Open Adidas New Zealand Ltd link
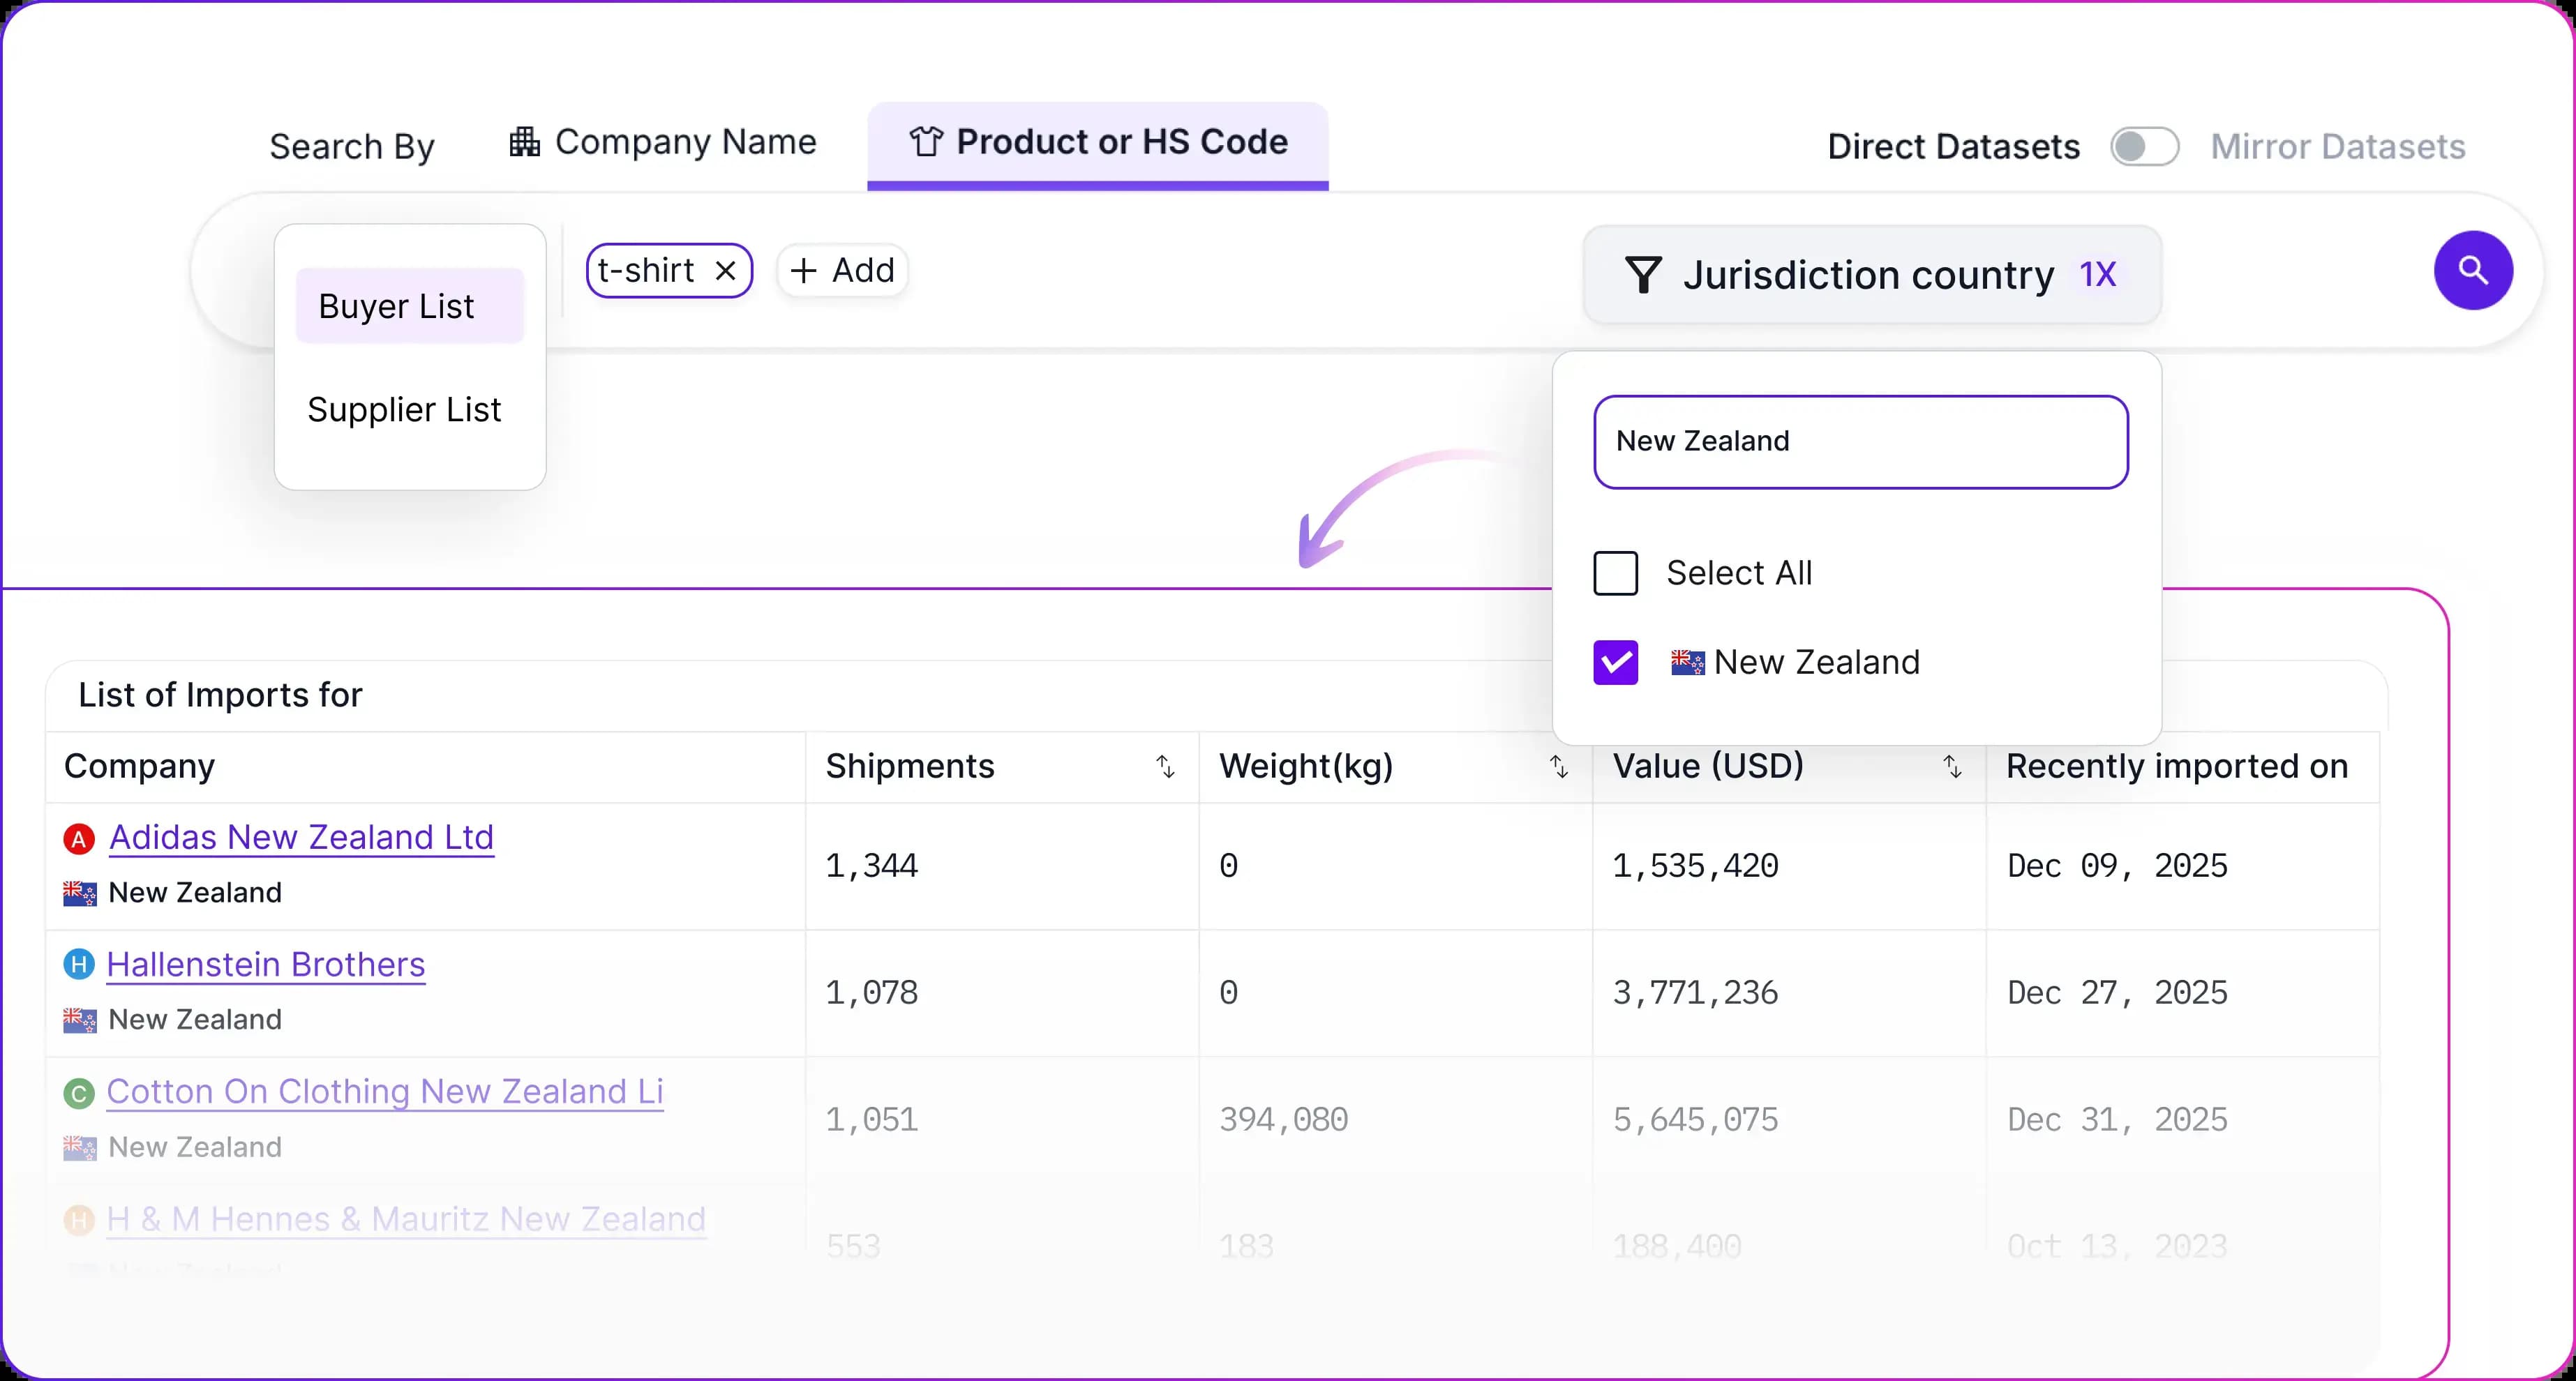Screen dimensions: 2576x1381 (x=301, y=838)
